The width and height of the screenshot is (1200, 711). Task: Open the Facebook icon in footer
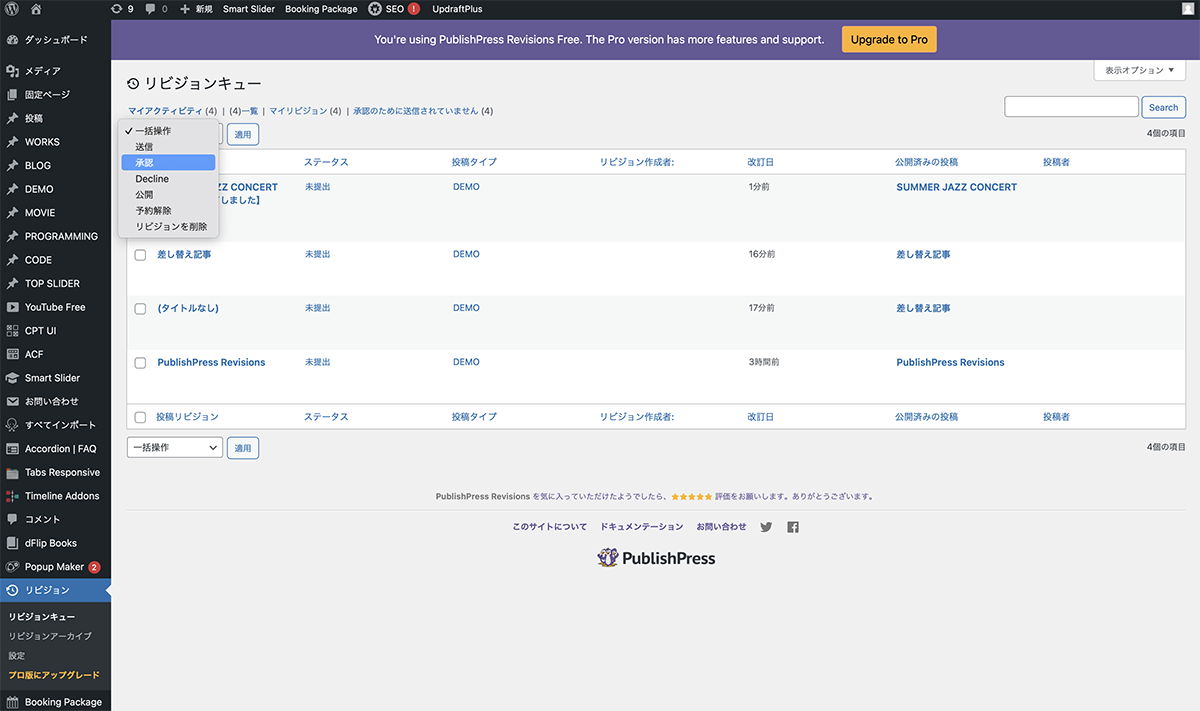pos(793,527)
